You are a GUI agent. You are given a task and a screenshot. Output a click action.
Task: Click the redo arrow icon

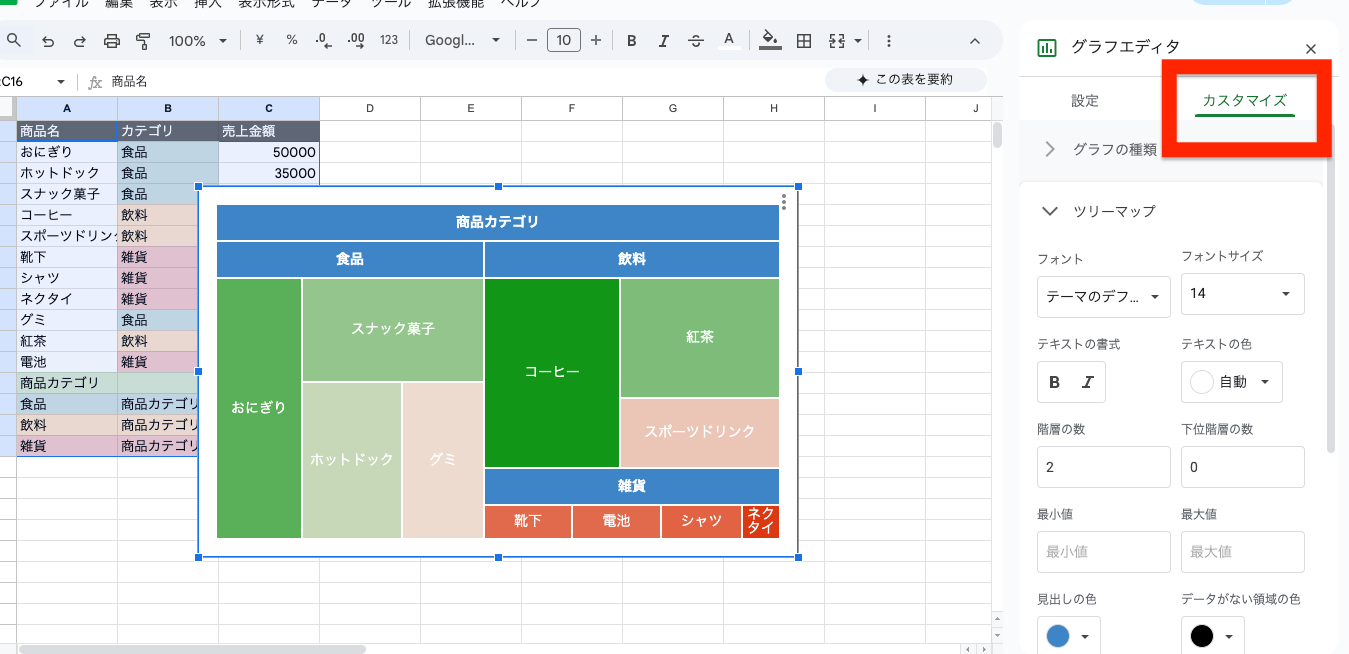79,41
